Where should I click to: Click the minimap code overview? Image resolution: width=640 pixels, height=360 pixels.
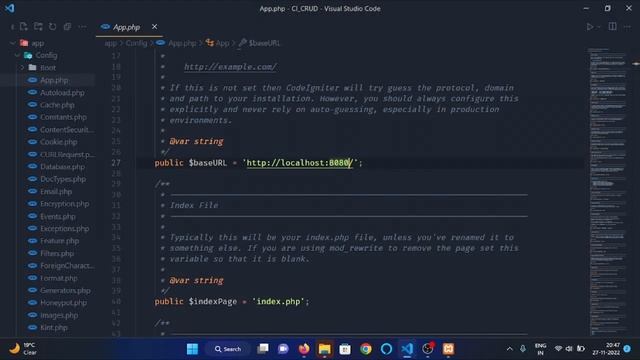608,191
